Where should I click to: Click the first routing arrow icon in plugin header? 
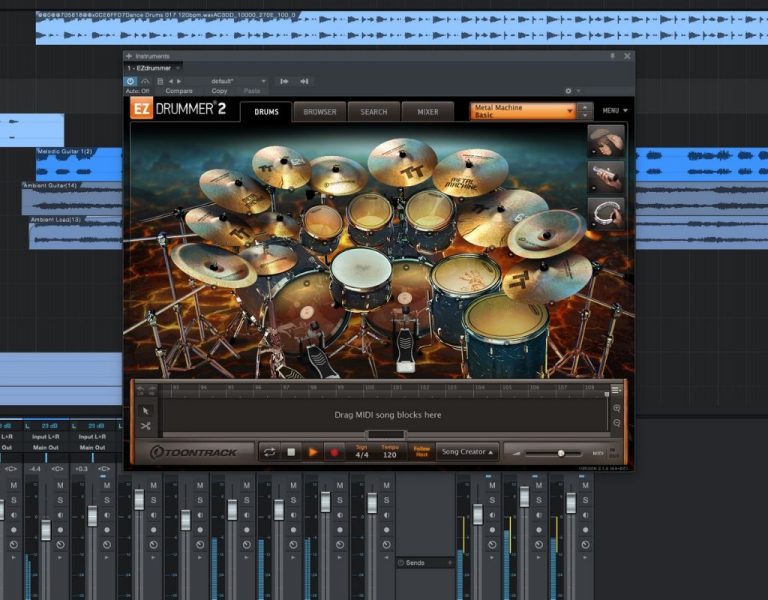pyautogui.click(x=284, y=81)
